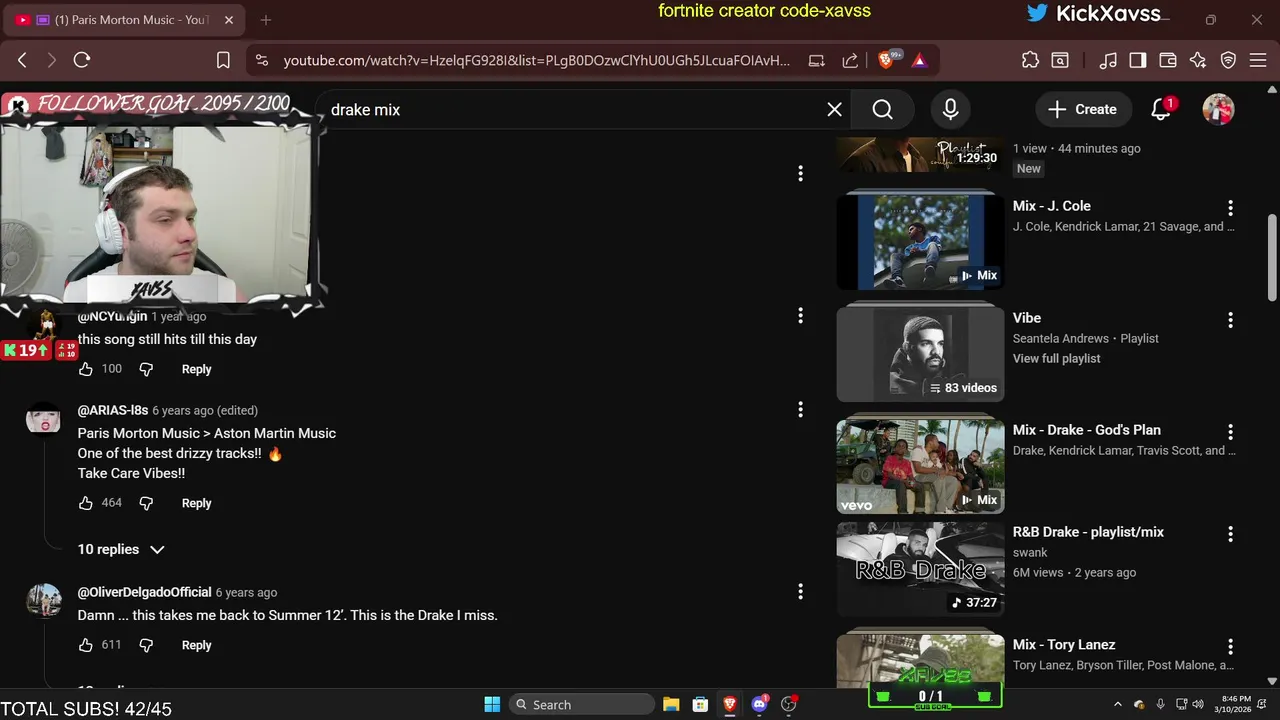Viewport: 1280px width, 720px height.
Task: Open more options for Vibe playlist
Action: click(x=1230, y=320)
